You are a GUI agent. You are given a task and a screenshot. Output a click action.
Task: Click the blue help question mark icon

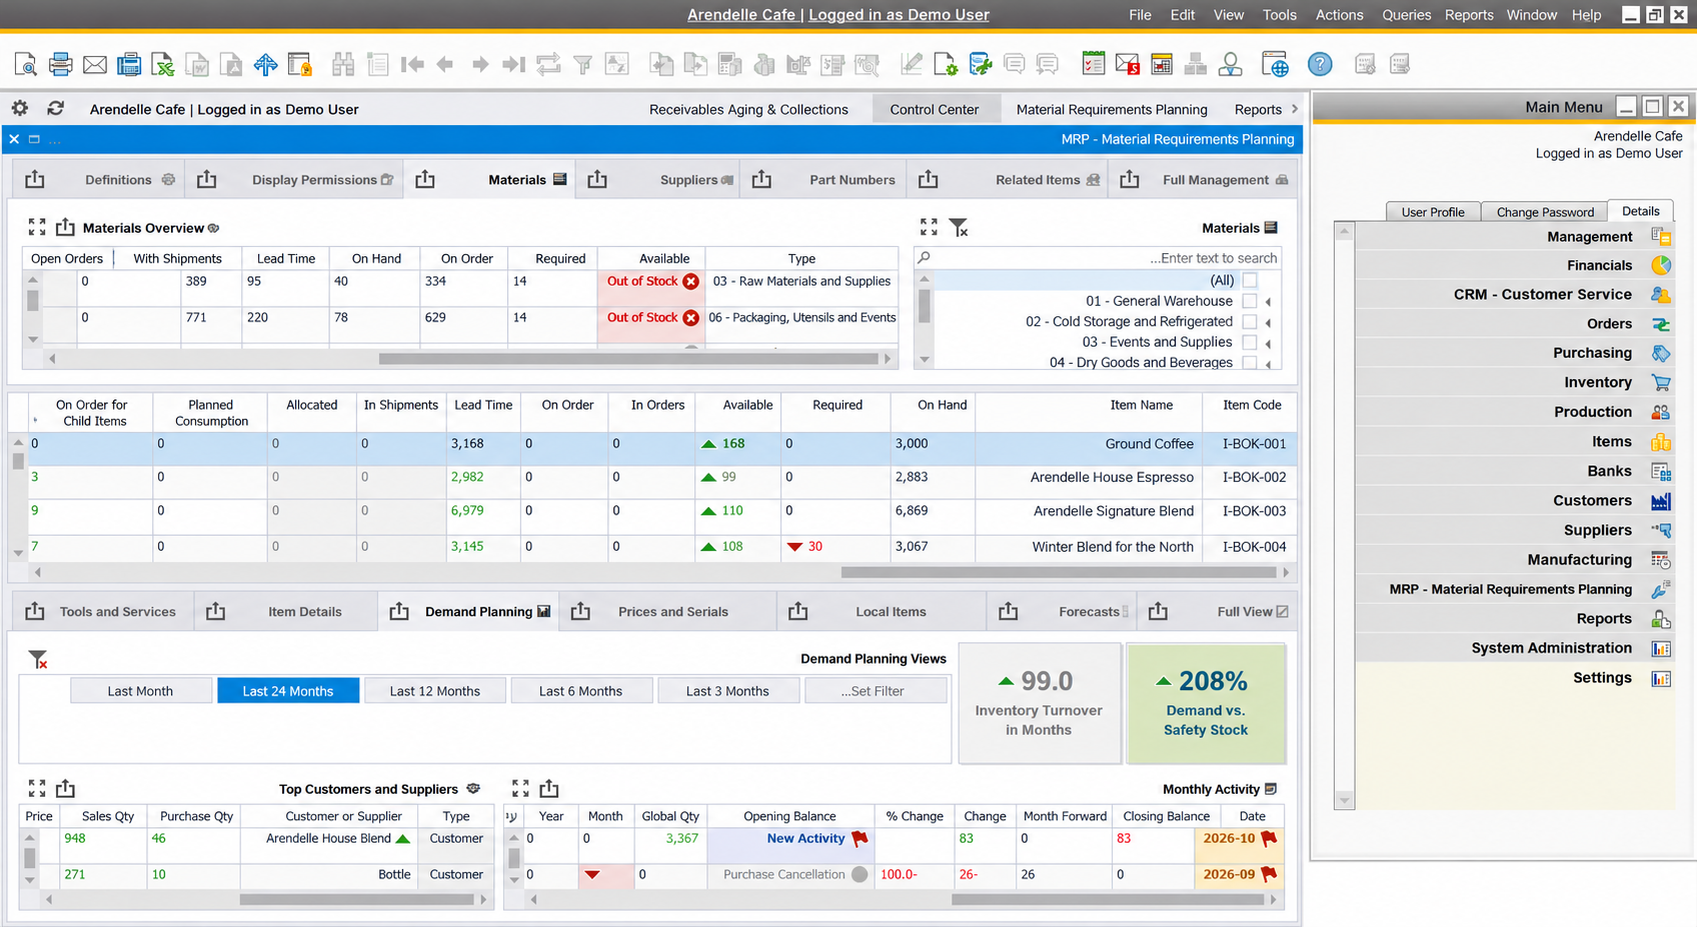(x=1320, y=65)
